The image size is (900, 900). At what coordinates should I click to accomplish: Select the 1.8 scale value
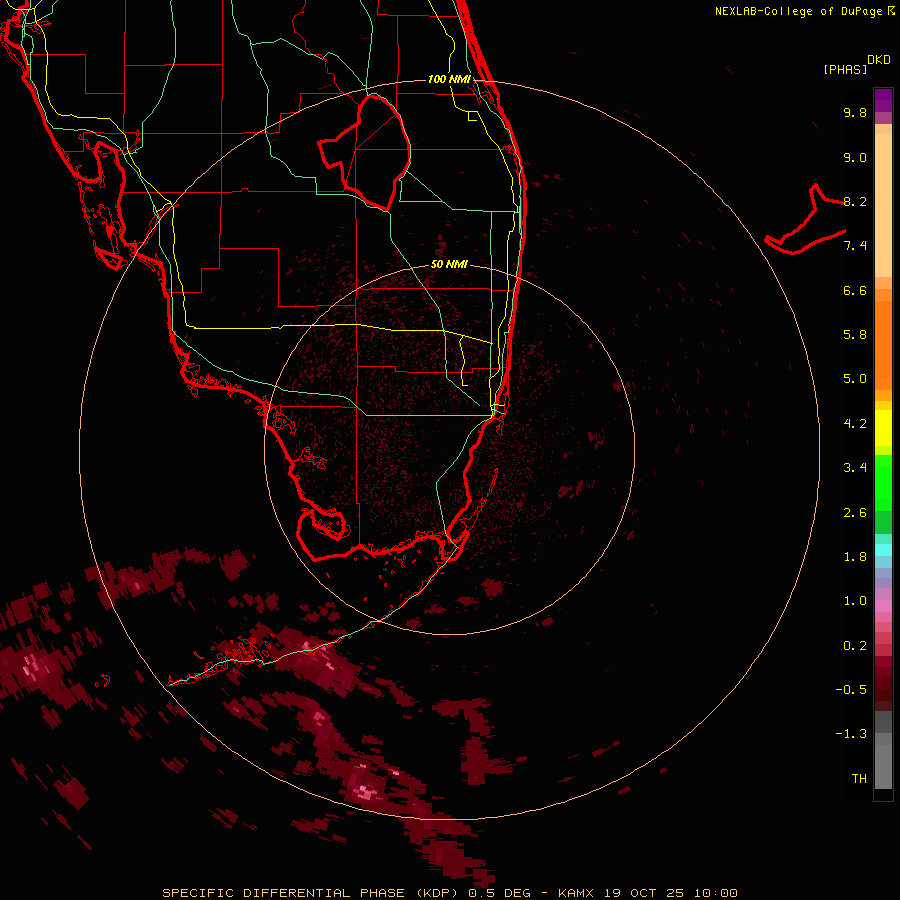(x=855, y=557)
